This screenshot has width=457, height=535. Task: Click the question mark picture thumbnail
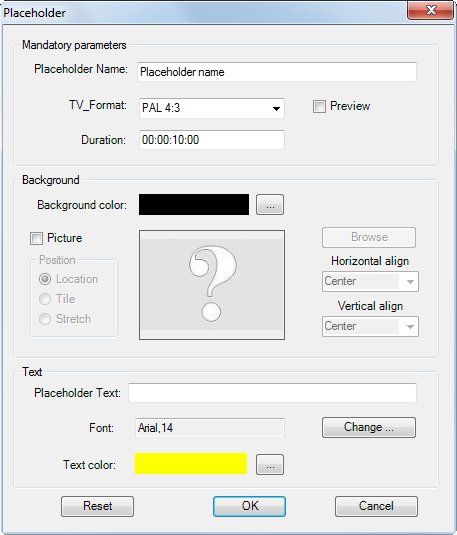tap(212, 285)
